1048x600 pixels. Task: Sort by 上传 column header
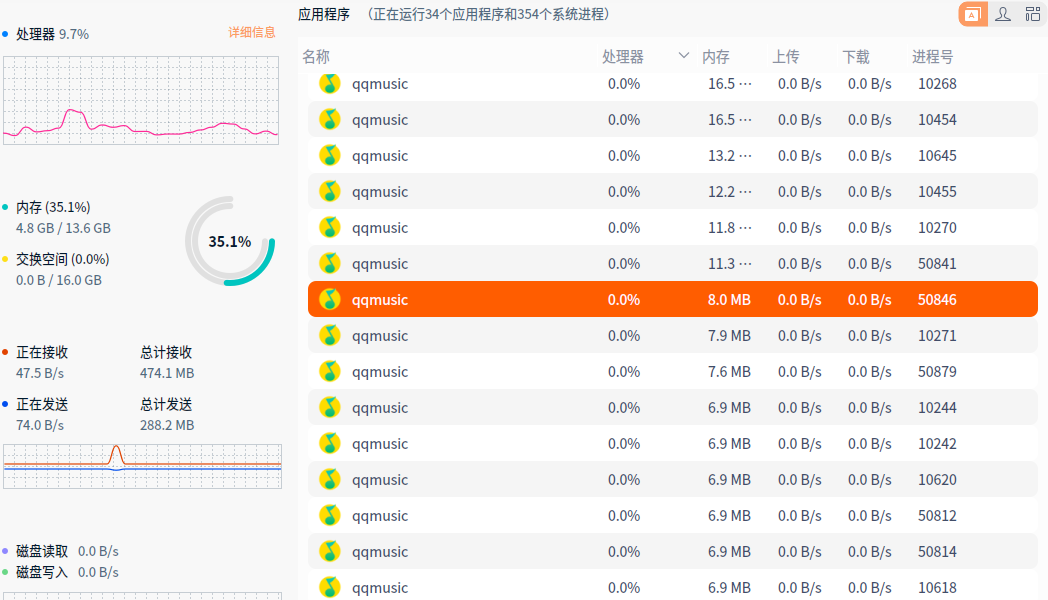(x=786, y=57)
